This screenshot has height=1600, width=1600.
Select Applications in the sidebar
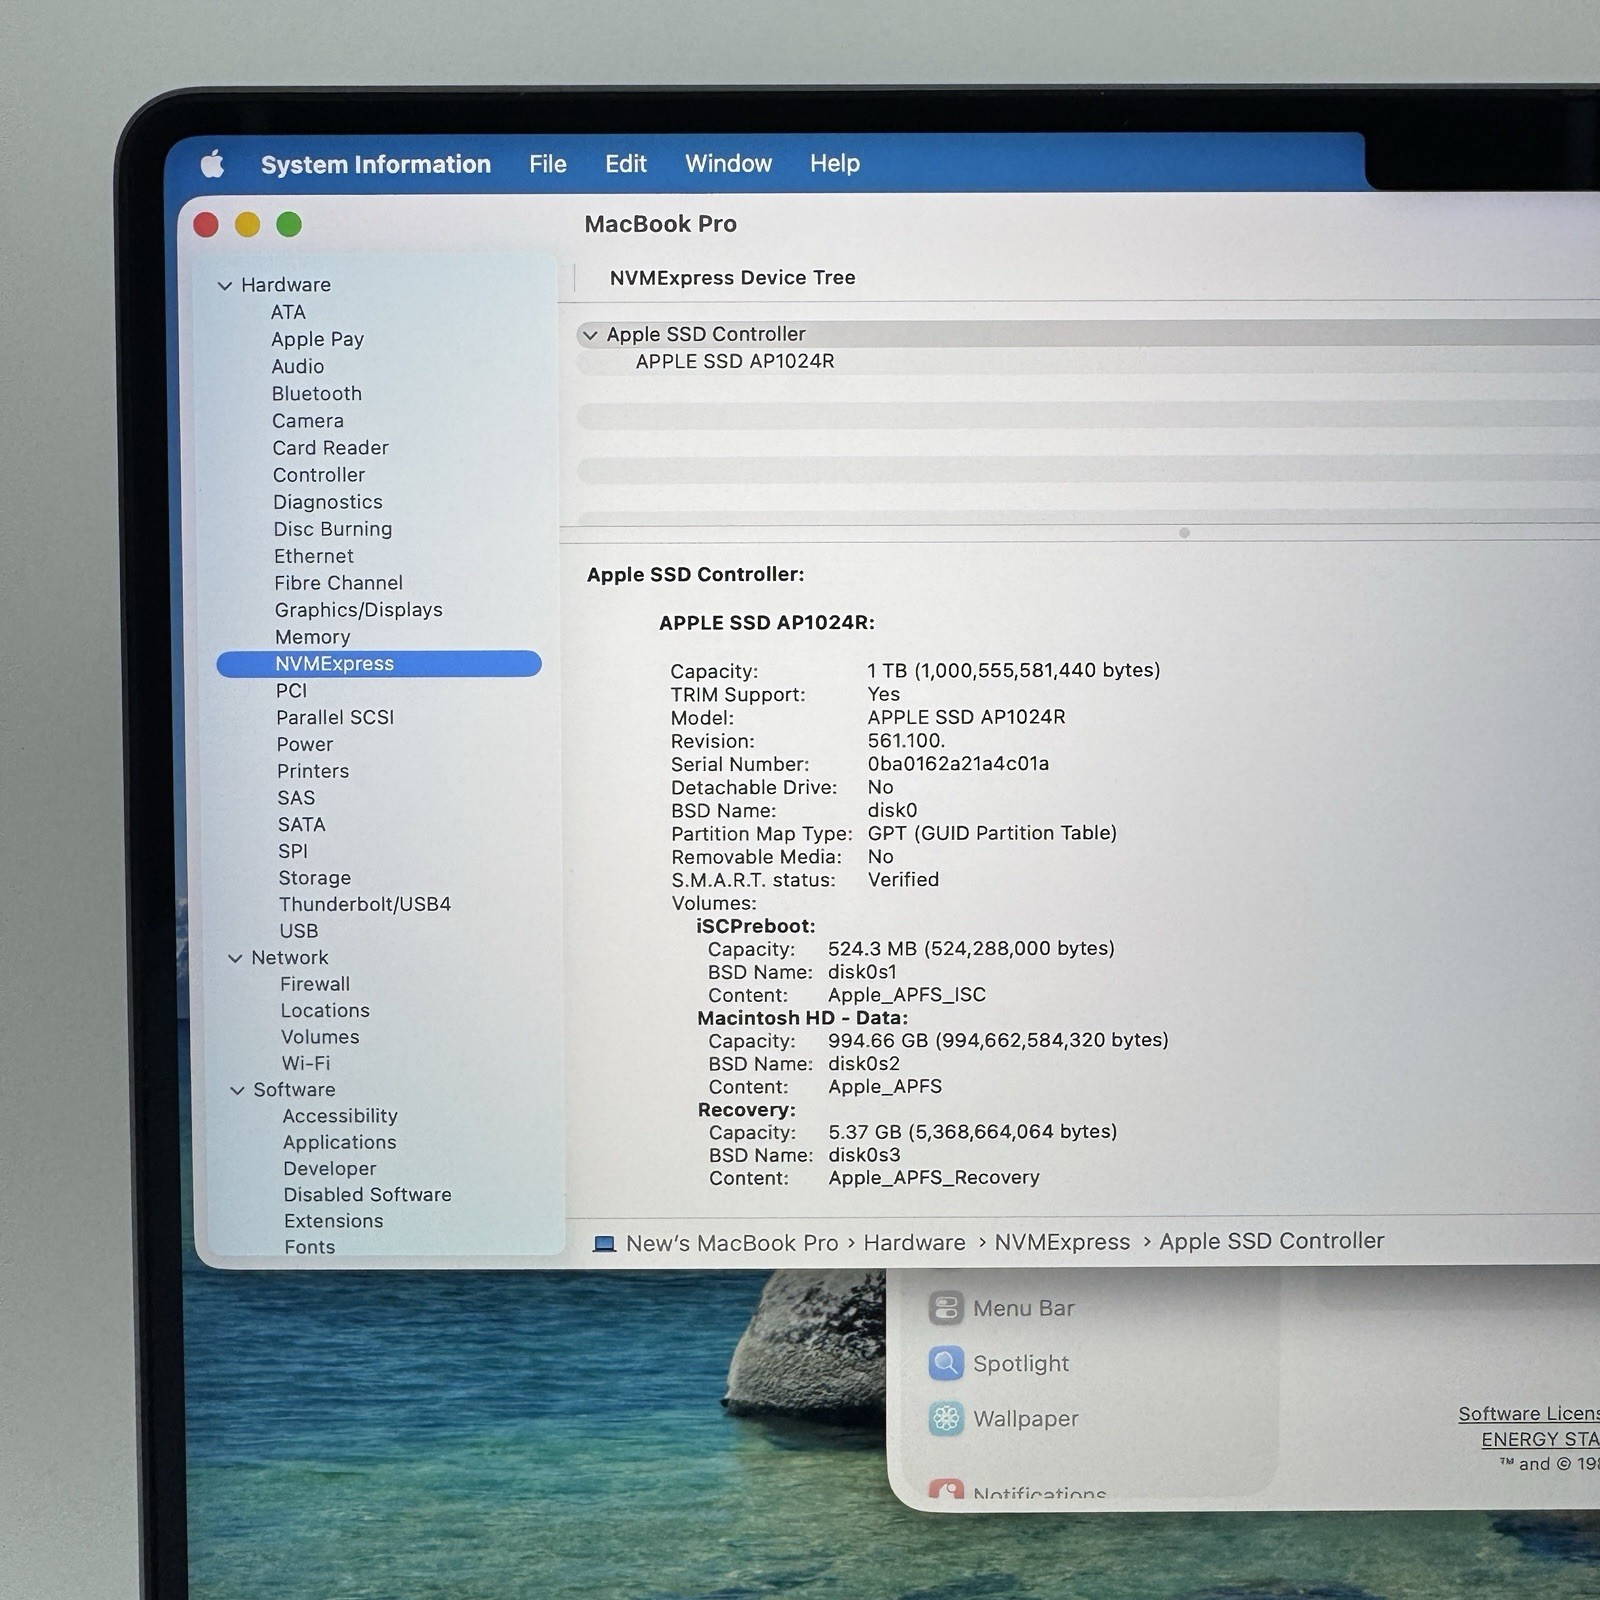[339, 1142]
